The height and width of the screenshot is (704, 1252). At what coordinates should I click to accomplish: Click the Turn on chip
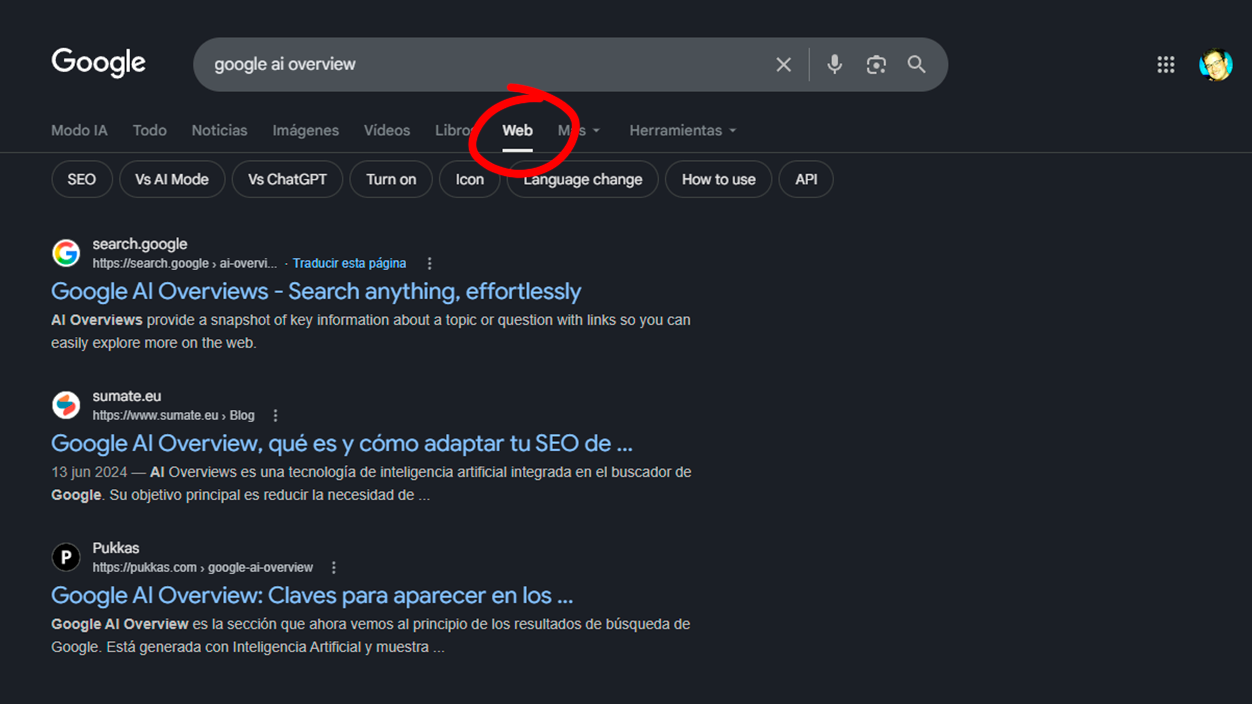point(391,180)
